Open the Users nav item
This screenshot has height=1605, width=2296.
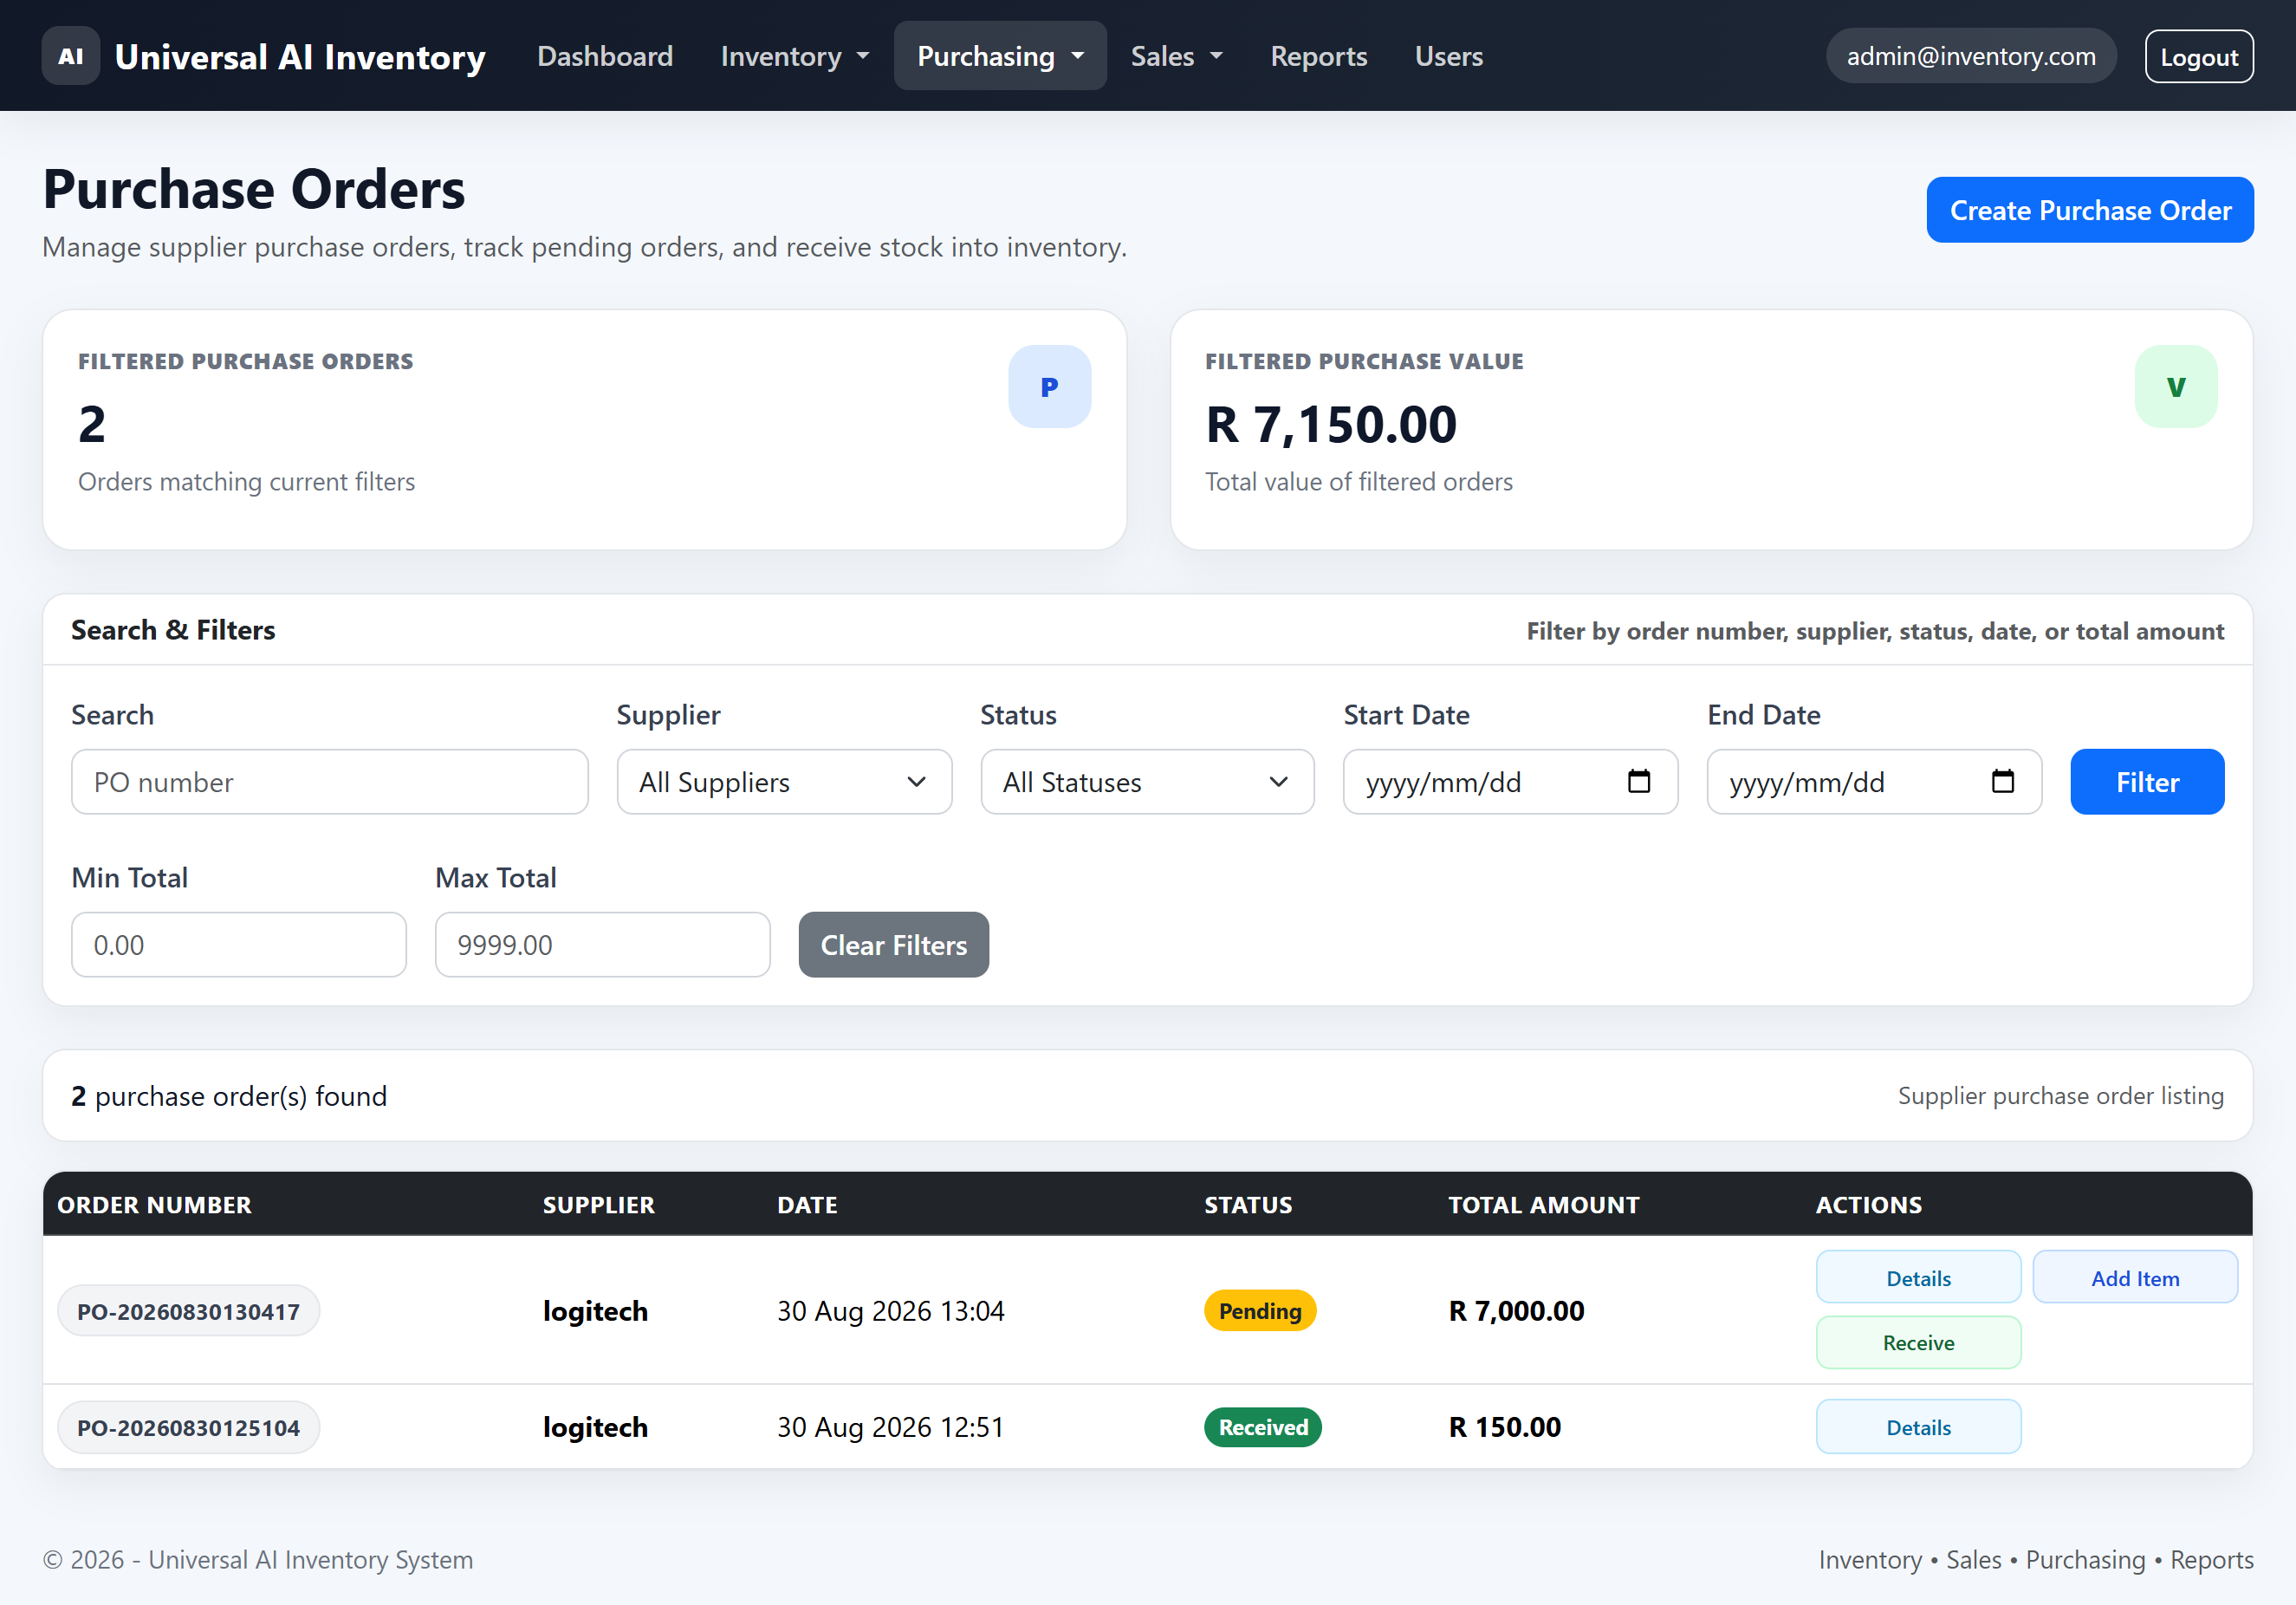(1448, 56)
